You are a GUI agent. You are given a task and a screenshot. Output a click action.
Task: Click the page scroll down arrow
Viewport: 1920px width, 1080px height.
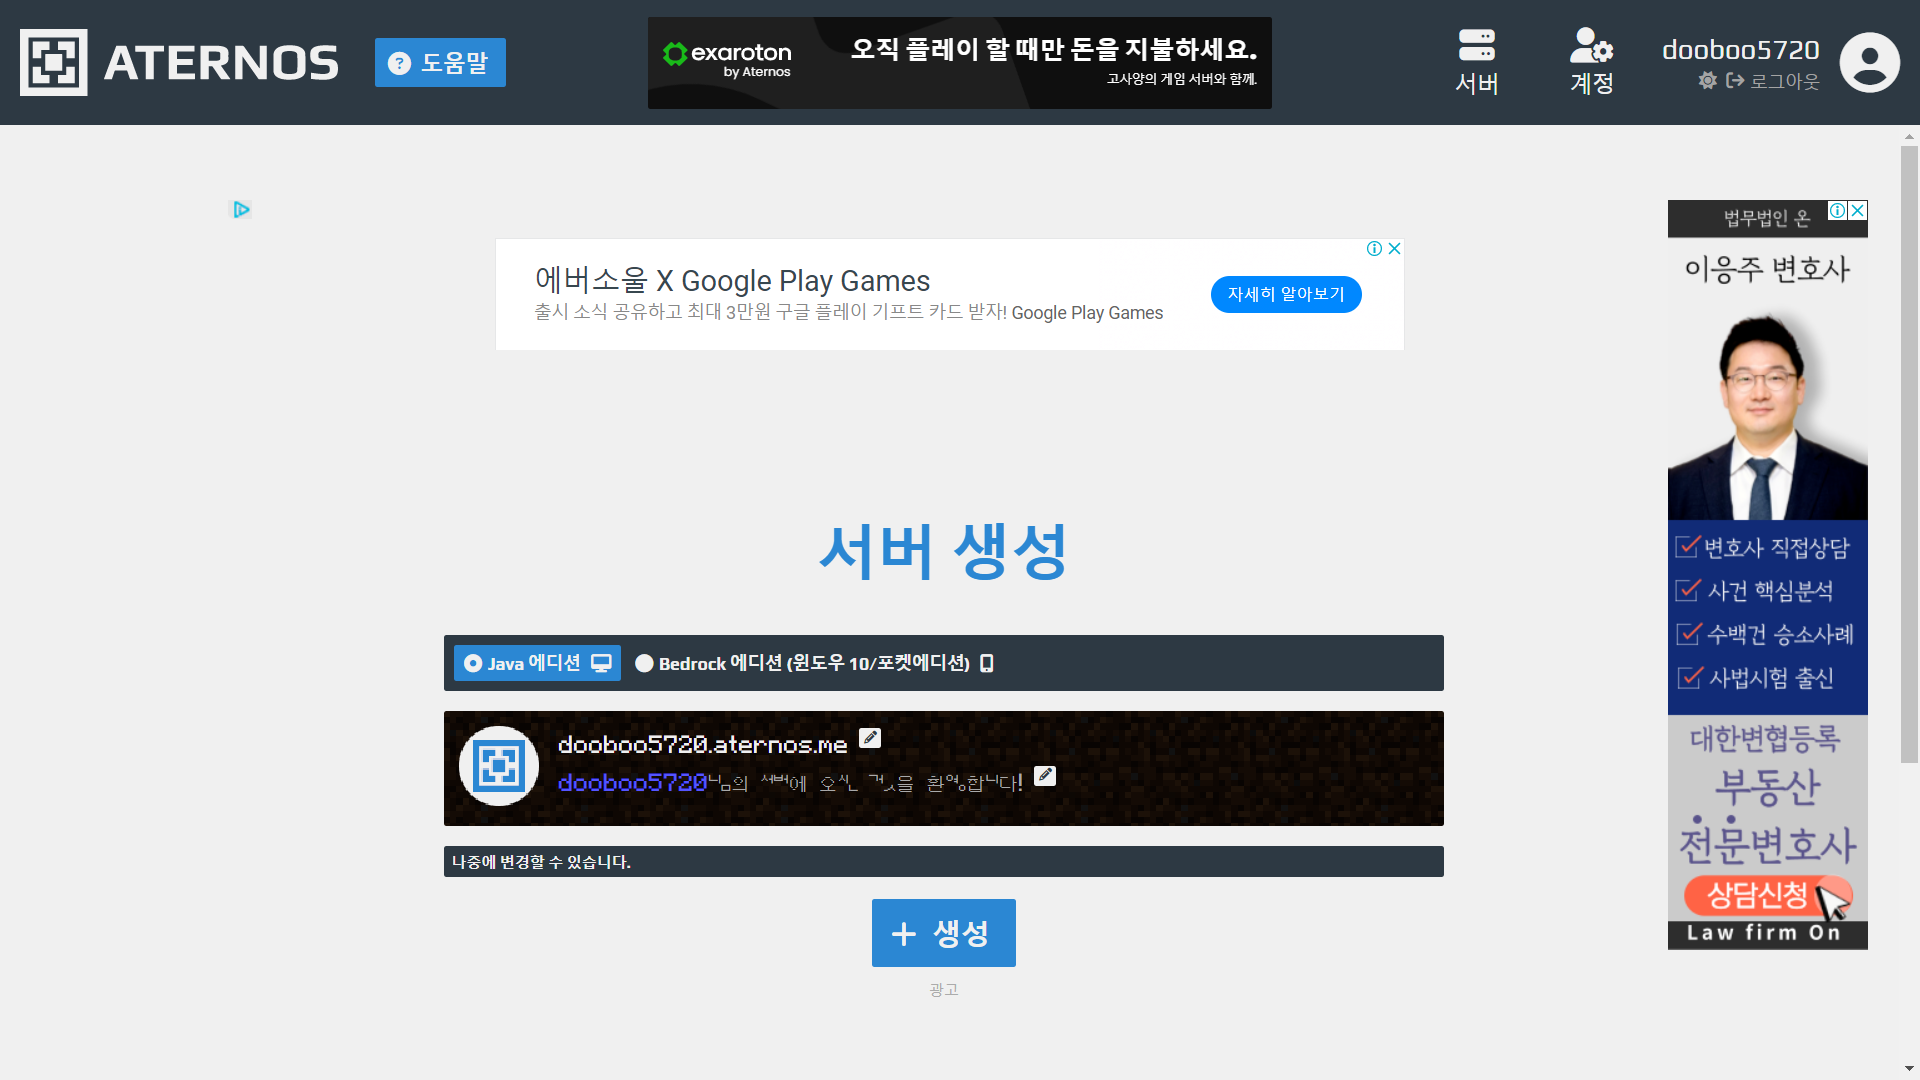tap(1909, 1068)
